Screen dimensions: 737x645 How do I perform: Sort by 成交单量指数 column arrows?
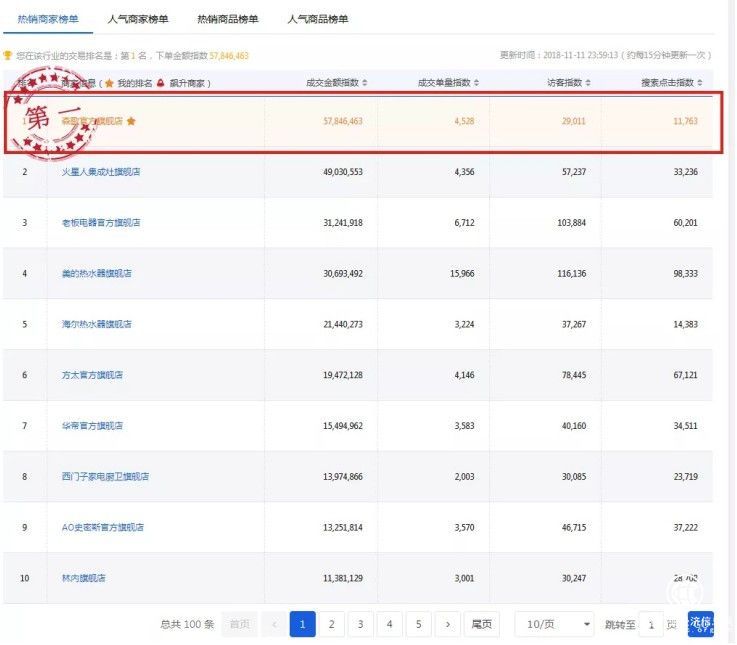tap(476, 83)
